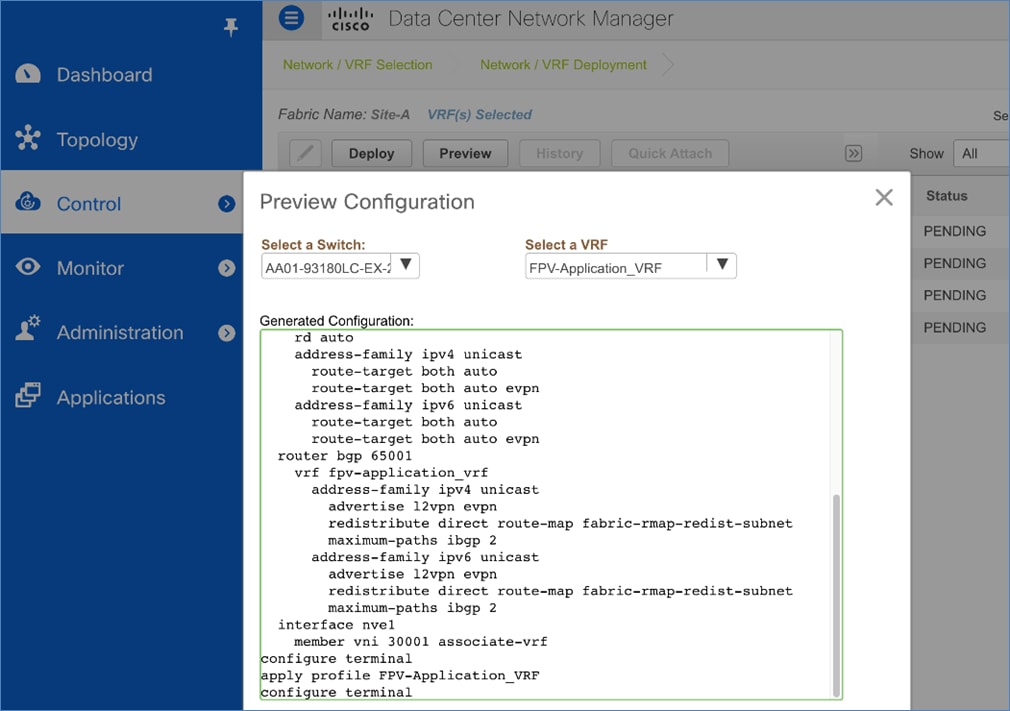The width and height of the screenshot is (1010, 711).
Task: Click the 'rd auto' config line
Action: [x=324, y=337]
